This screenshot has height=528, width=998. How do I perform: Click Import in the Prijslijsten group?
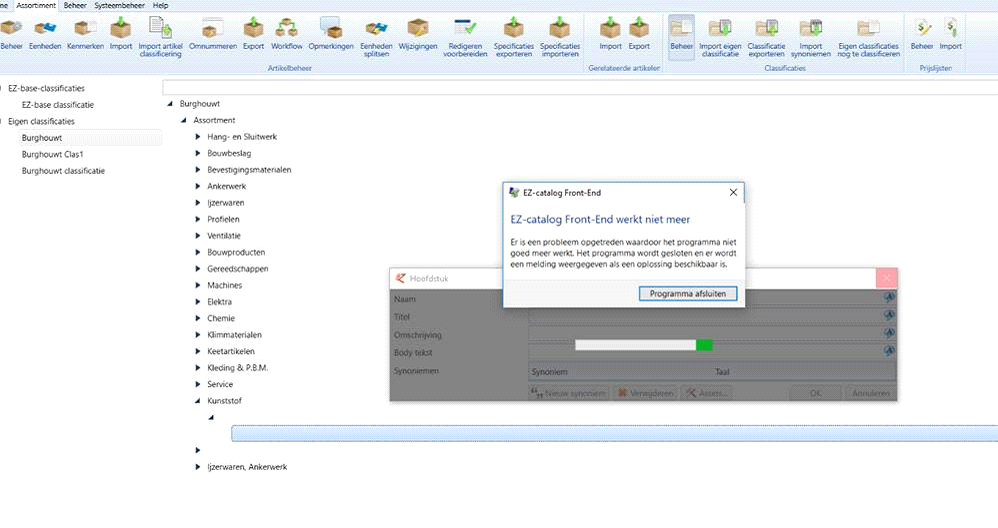point(950,35)
